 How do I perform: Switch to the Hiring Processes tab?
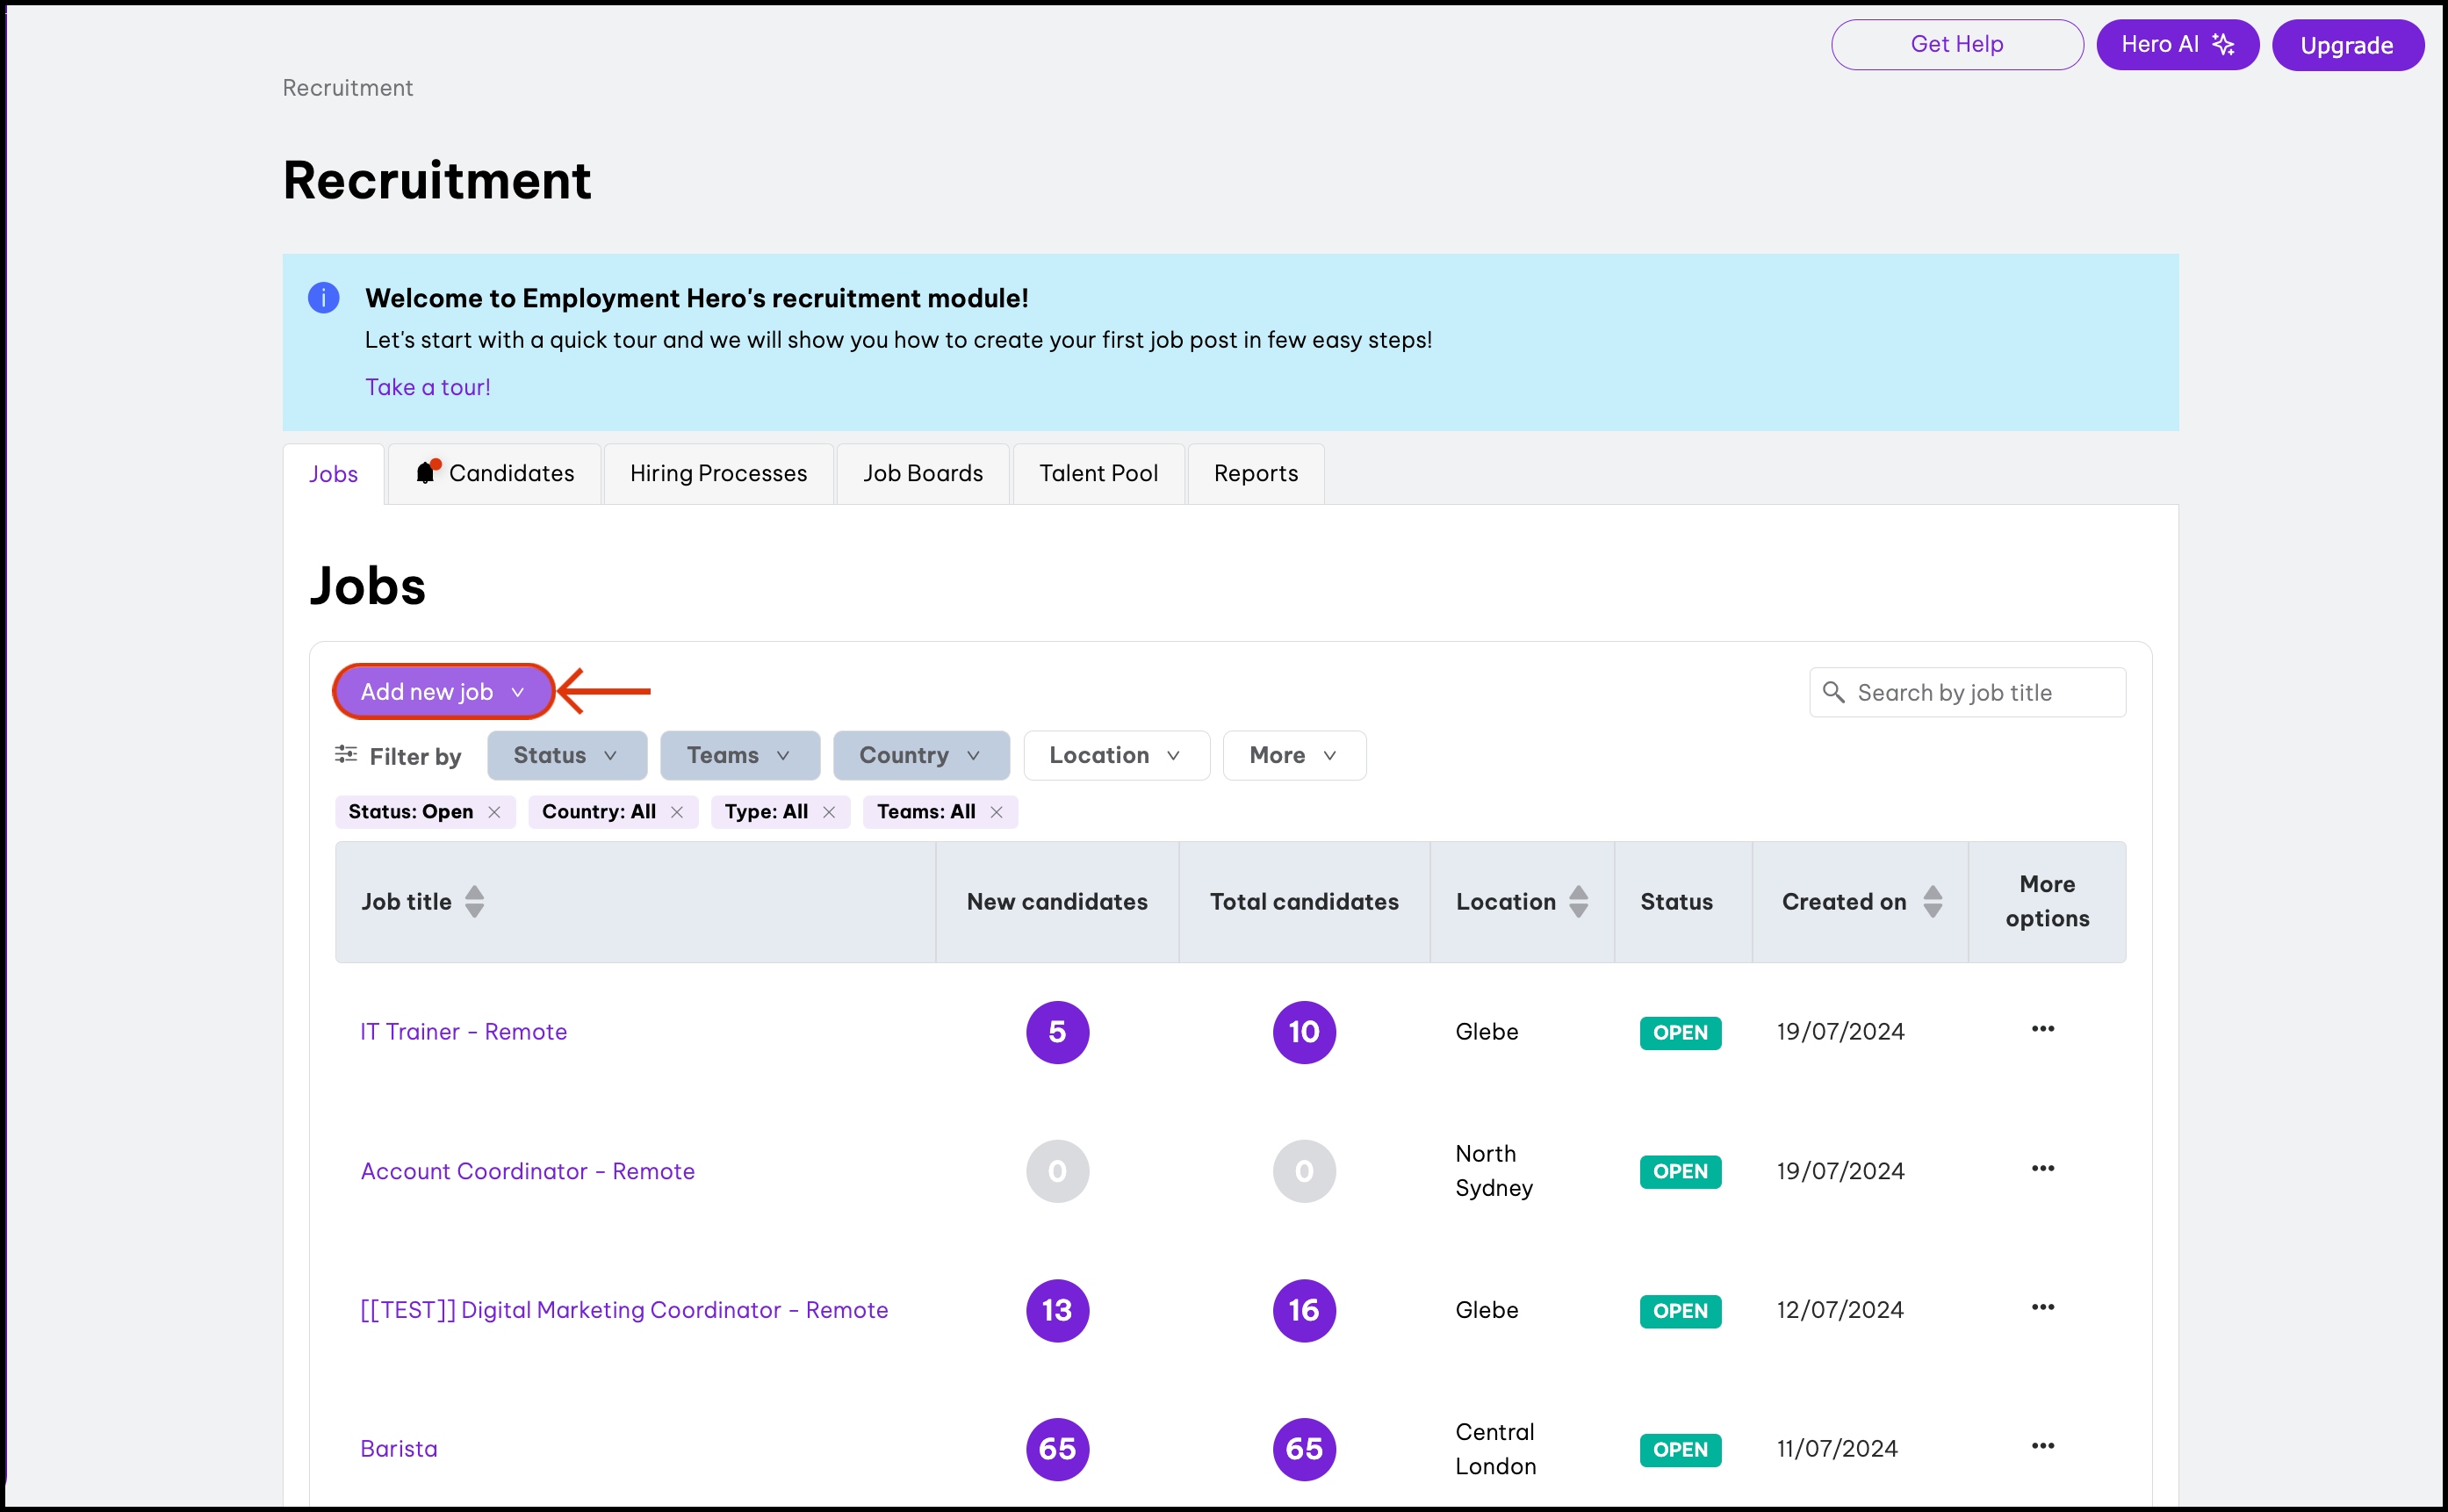coord(718,474)
